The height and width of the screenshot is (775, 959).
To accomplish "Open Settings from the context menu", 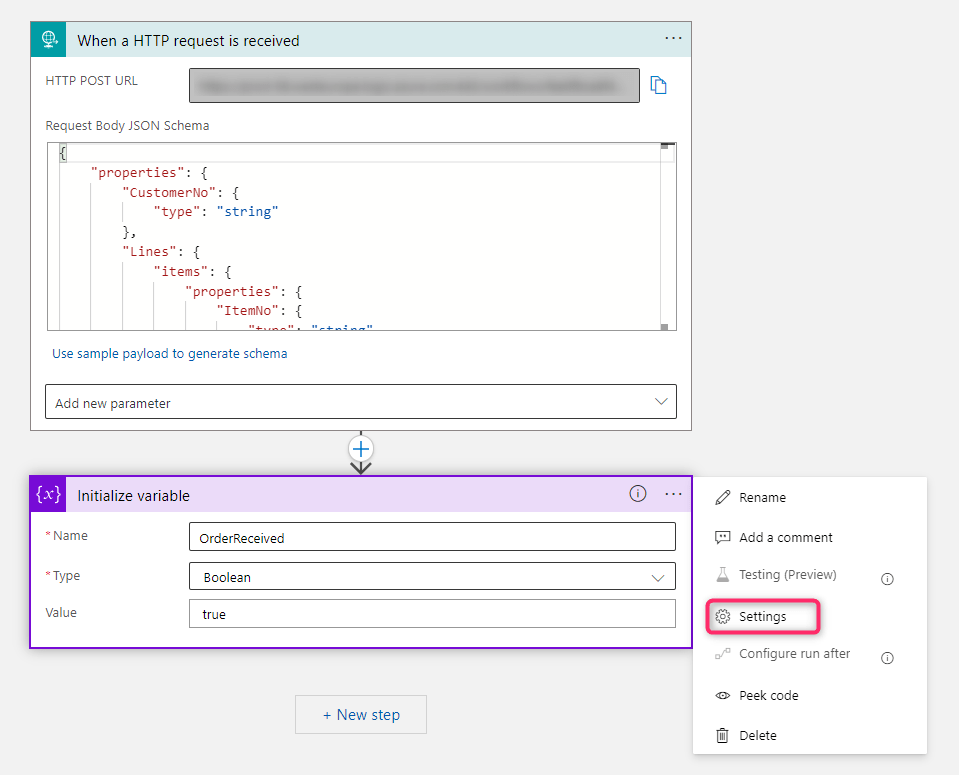I will [x=763, y=617].
